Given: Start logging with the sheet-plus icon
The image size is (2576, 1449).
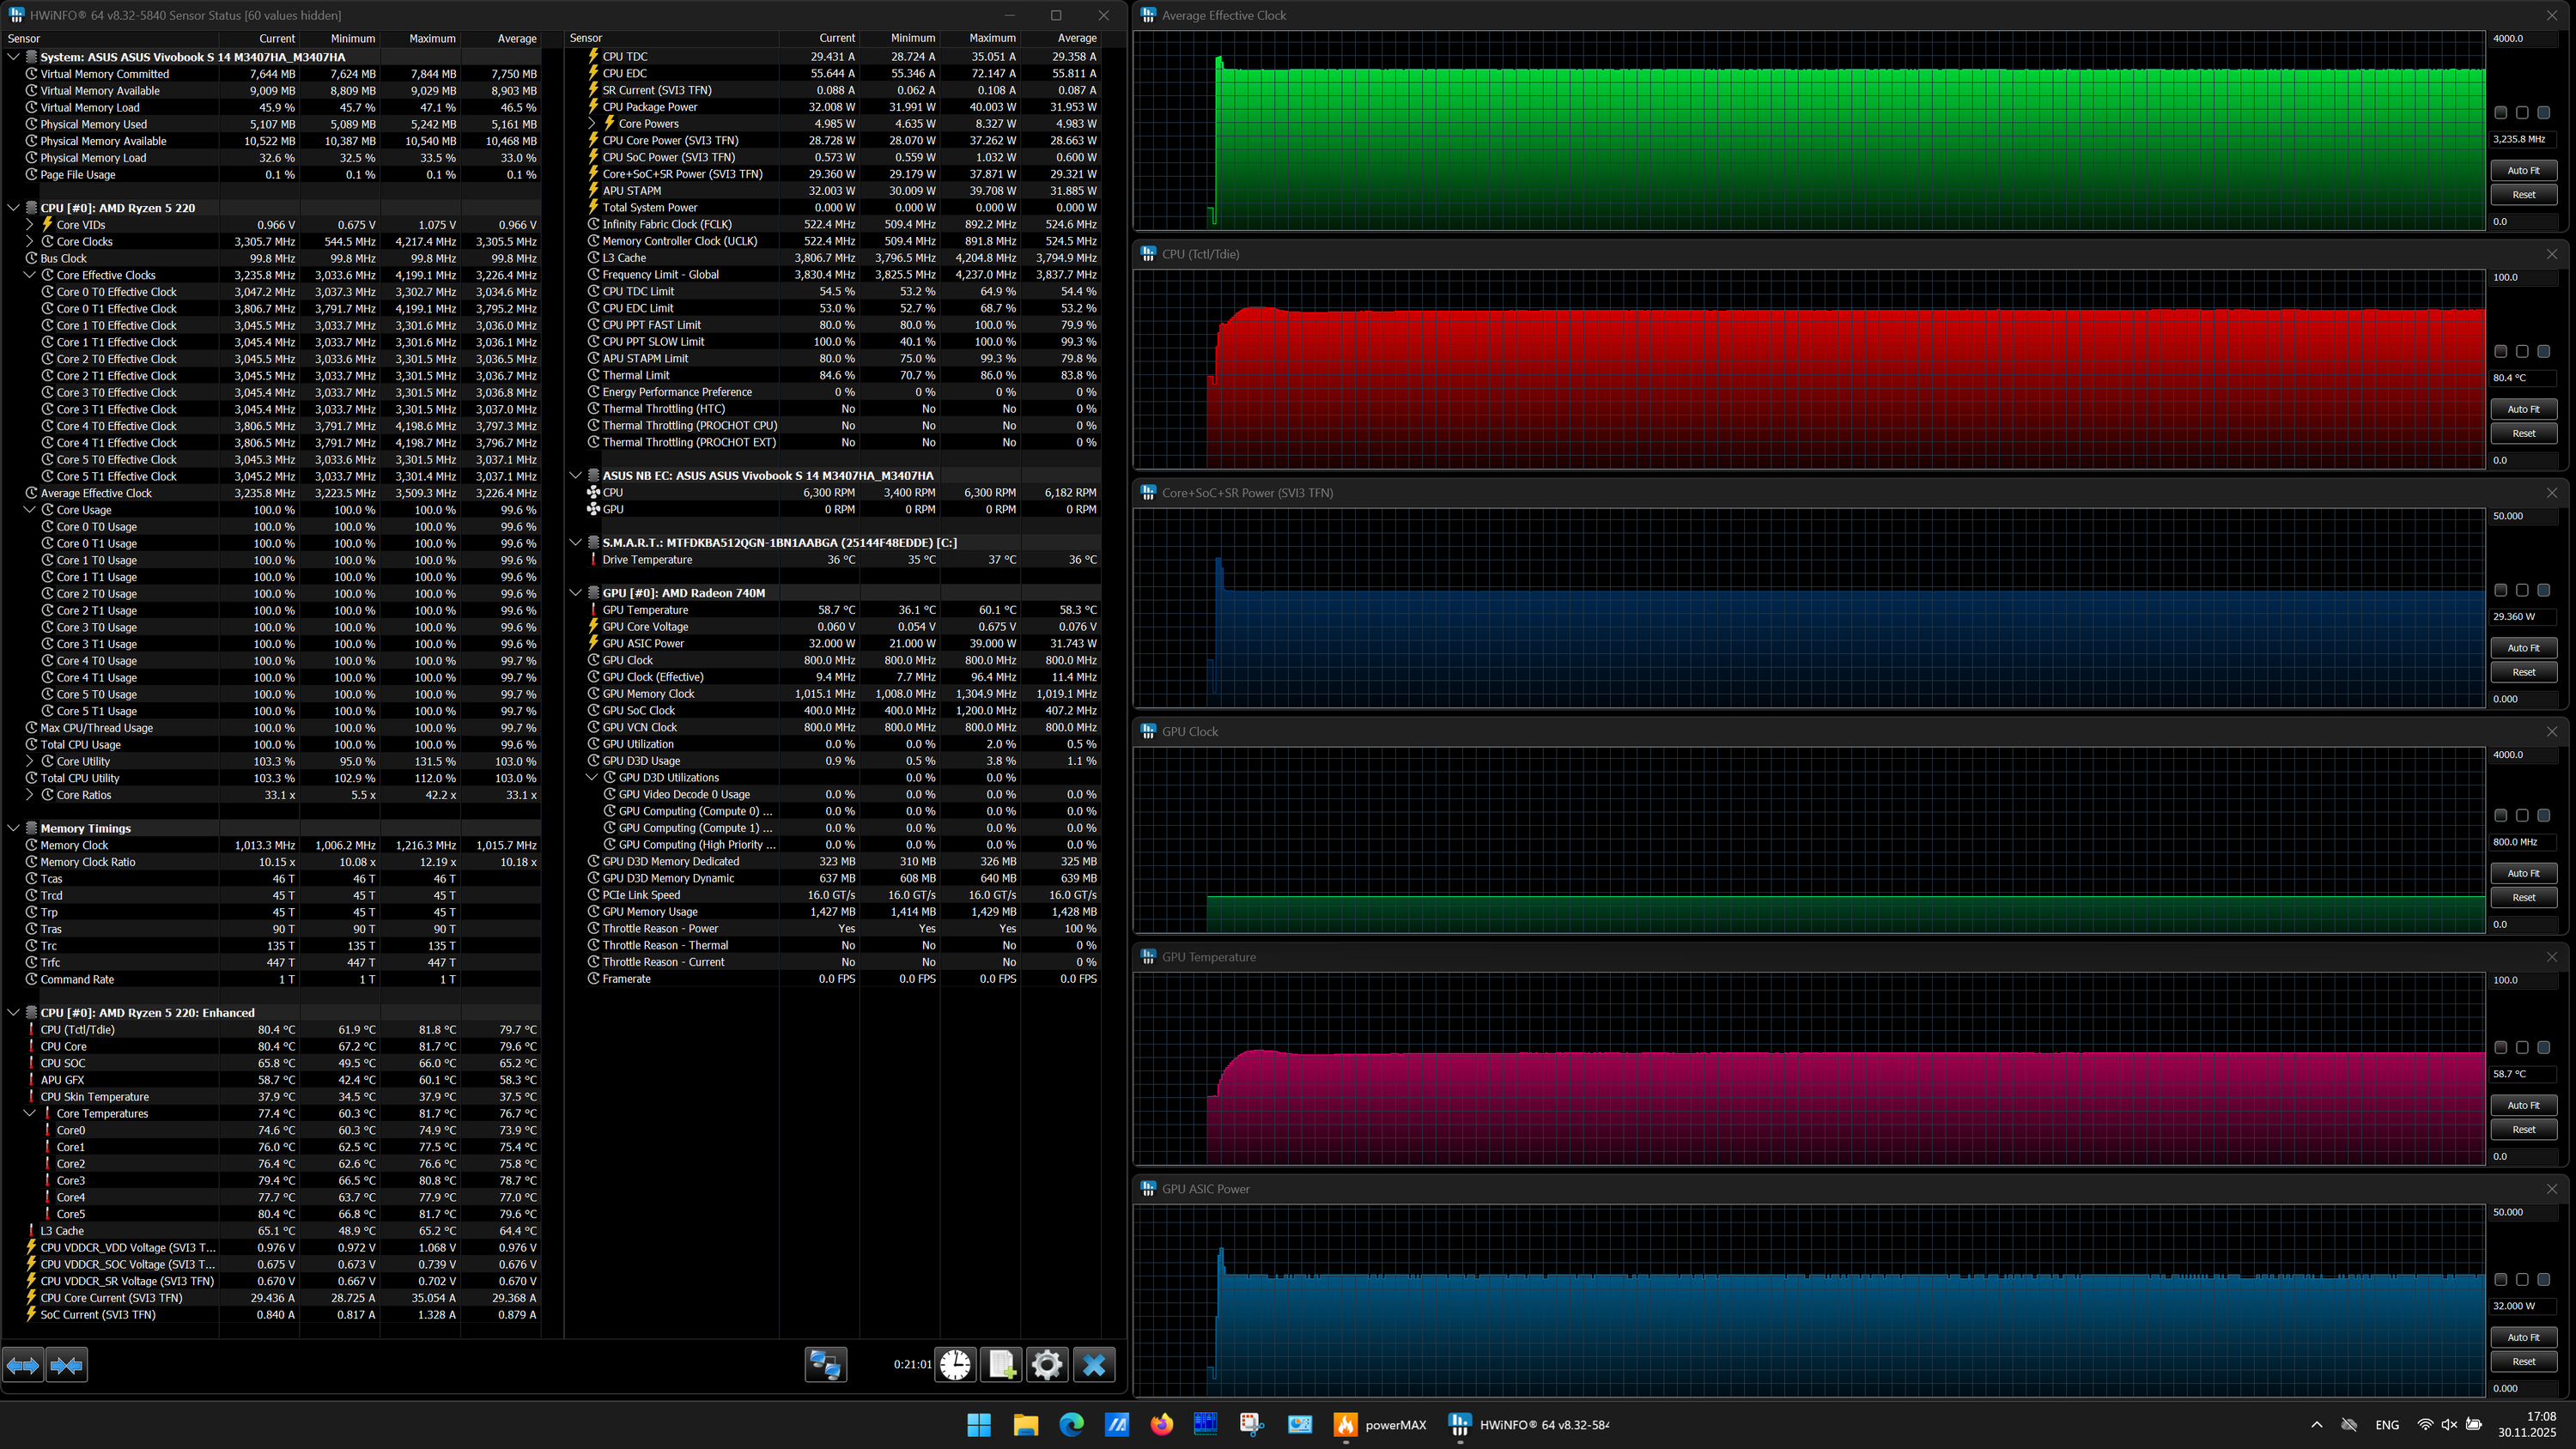Looking at the screenshot, I should tap(1001, 1364).
